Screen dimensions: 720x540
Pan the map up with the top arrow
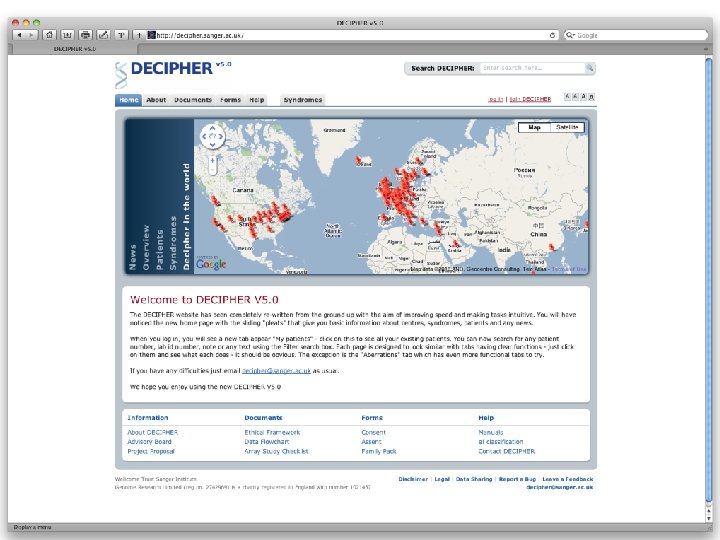coord(212,129)
